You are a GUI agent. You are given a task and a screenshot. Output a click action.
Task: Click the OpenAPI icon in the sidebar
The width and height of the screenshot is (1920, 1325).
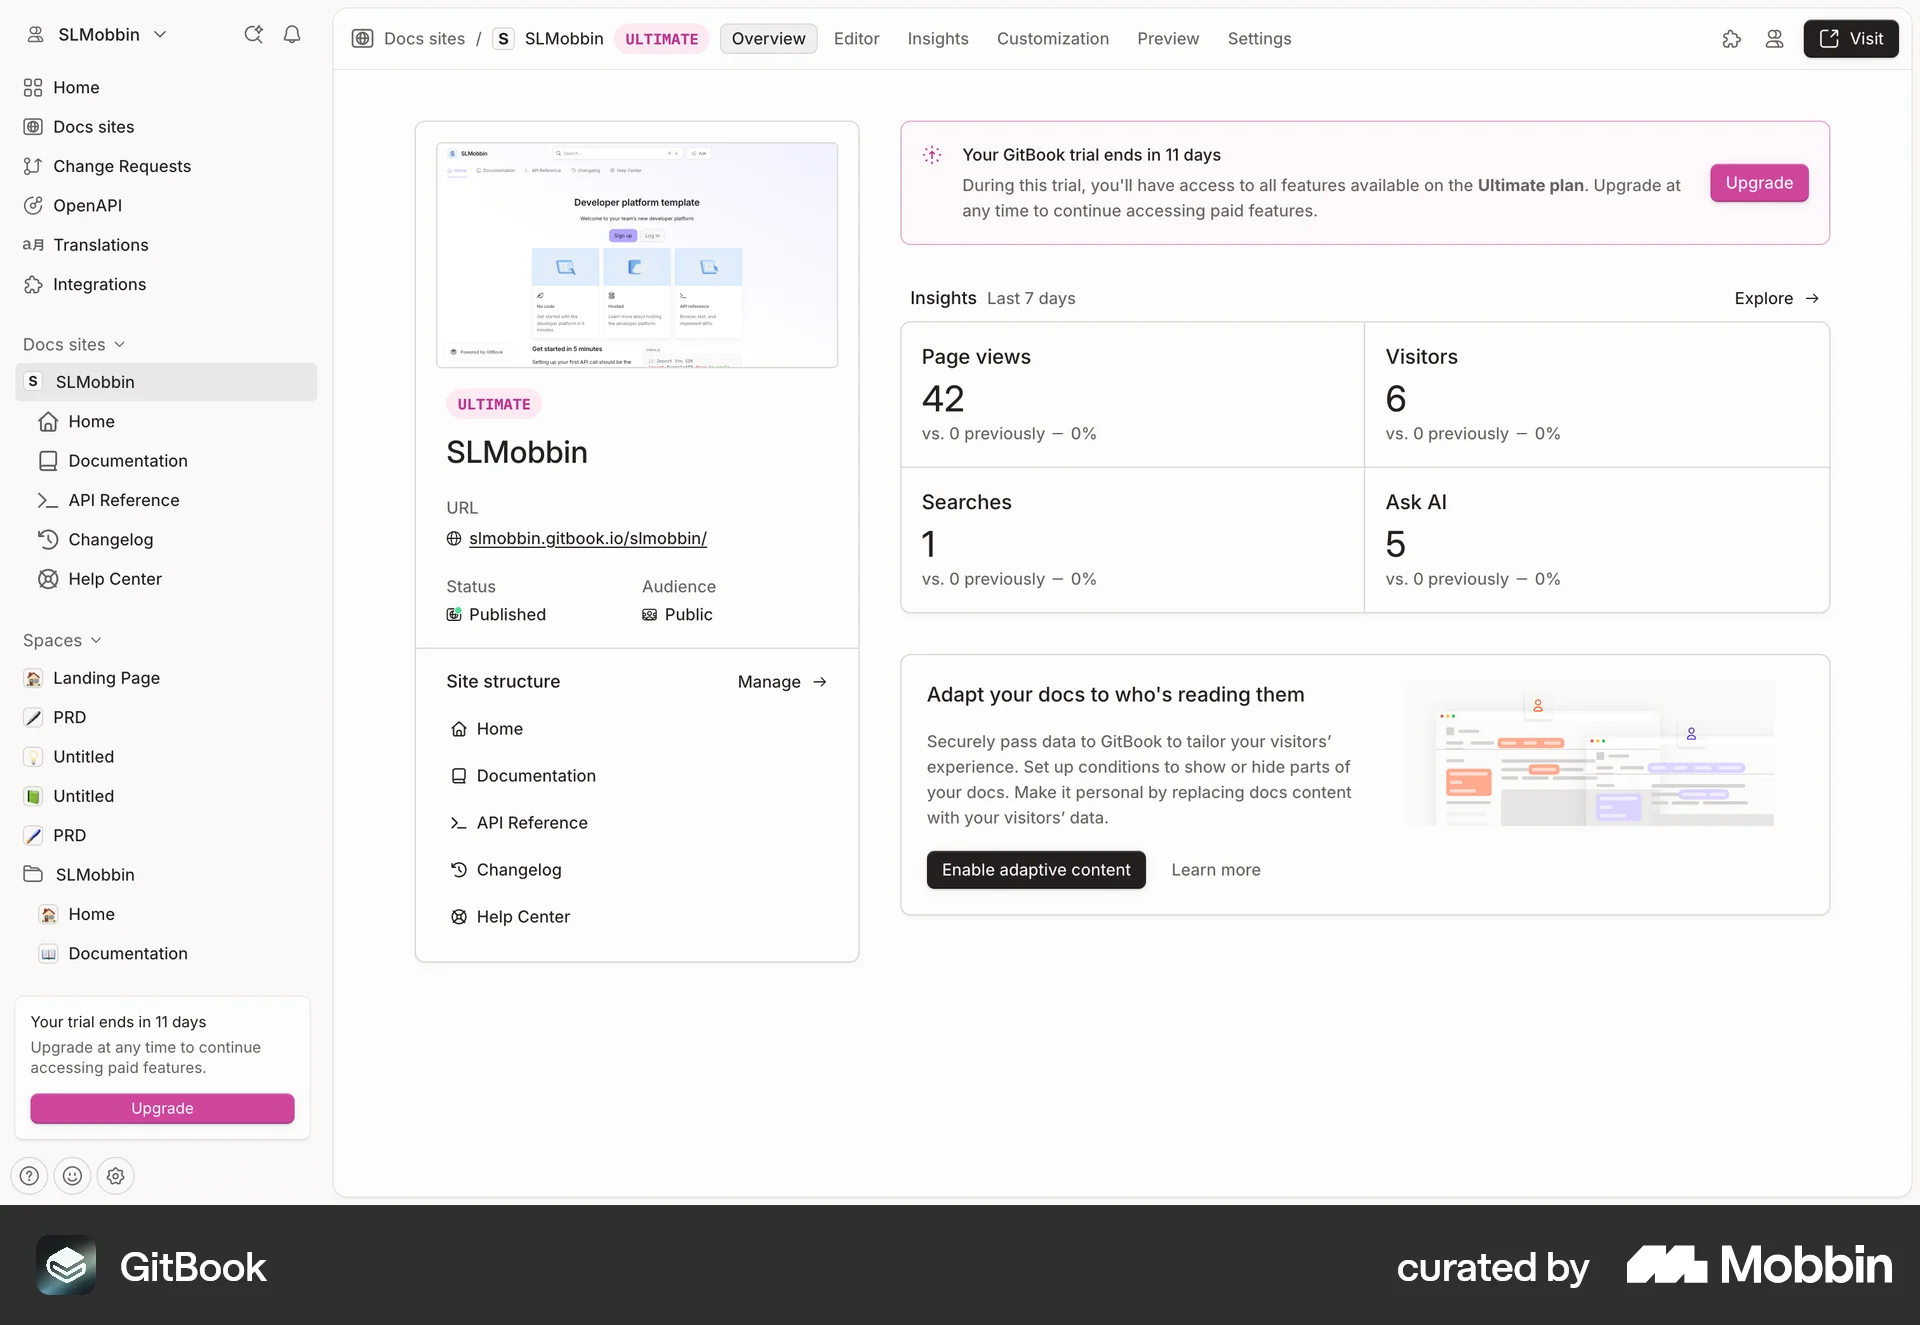[x=33, y=206]
